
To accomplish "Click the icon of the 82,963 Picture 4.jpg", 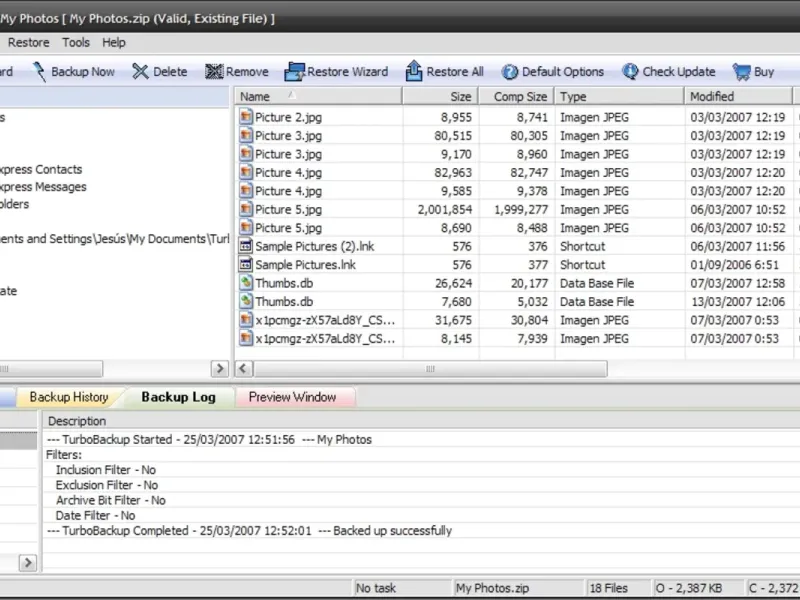I will pos(246,172).
